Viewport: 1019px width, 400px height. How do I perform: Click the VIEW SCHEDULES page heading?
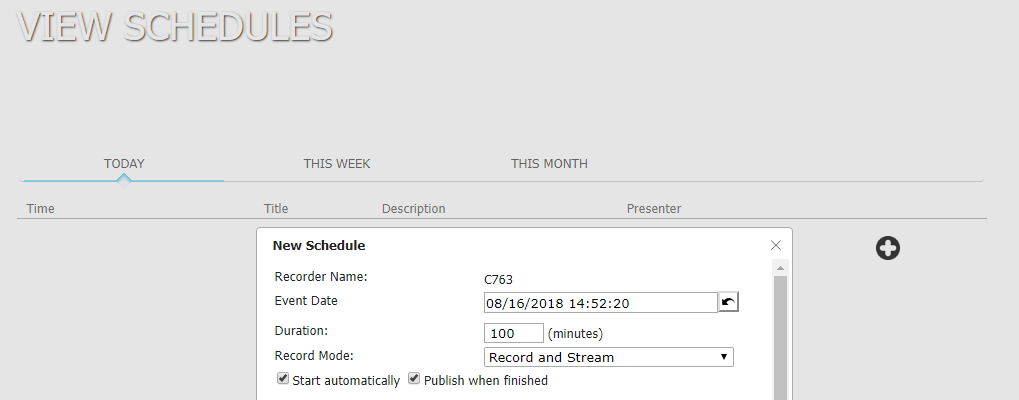pyautogui.click(x=175, y=27)
